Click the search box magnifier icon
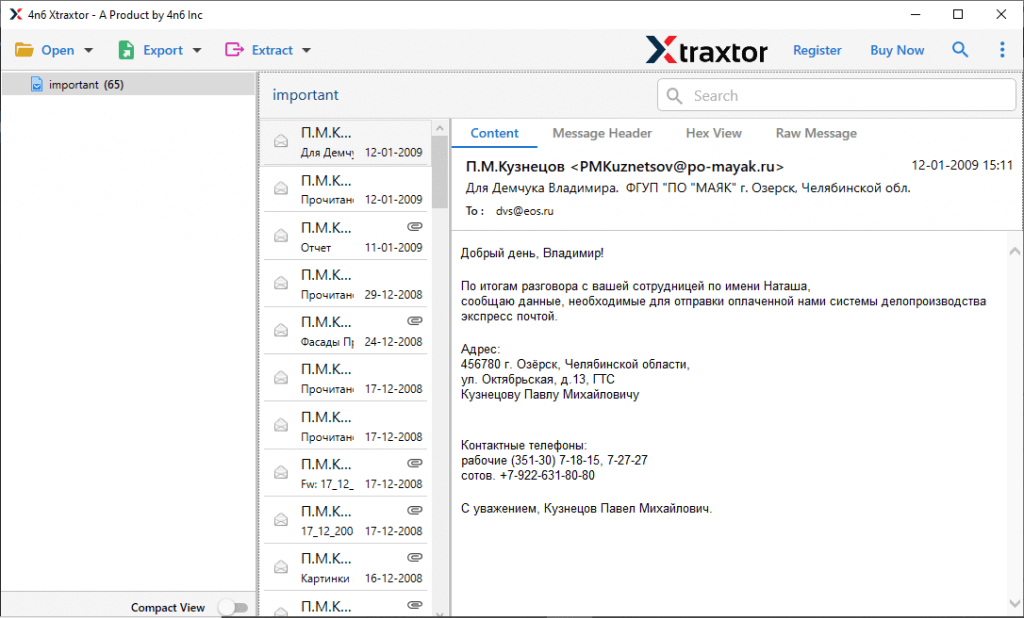The width and height of the screenshot is (1024, 618). 674,96
